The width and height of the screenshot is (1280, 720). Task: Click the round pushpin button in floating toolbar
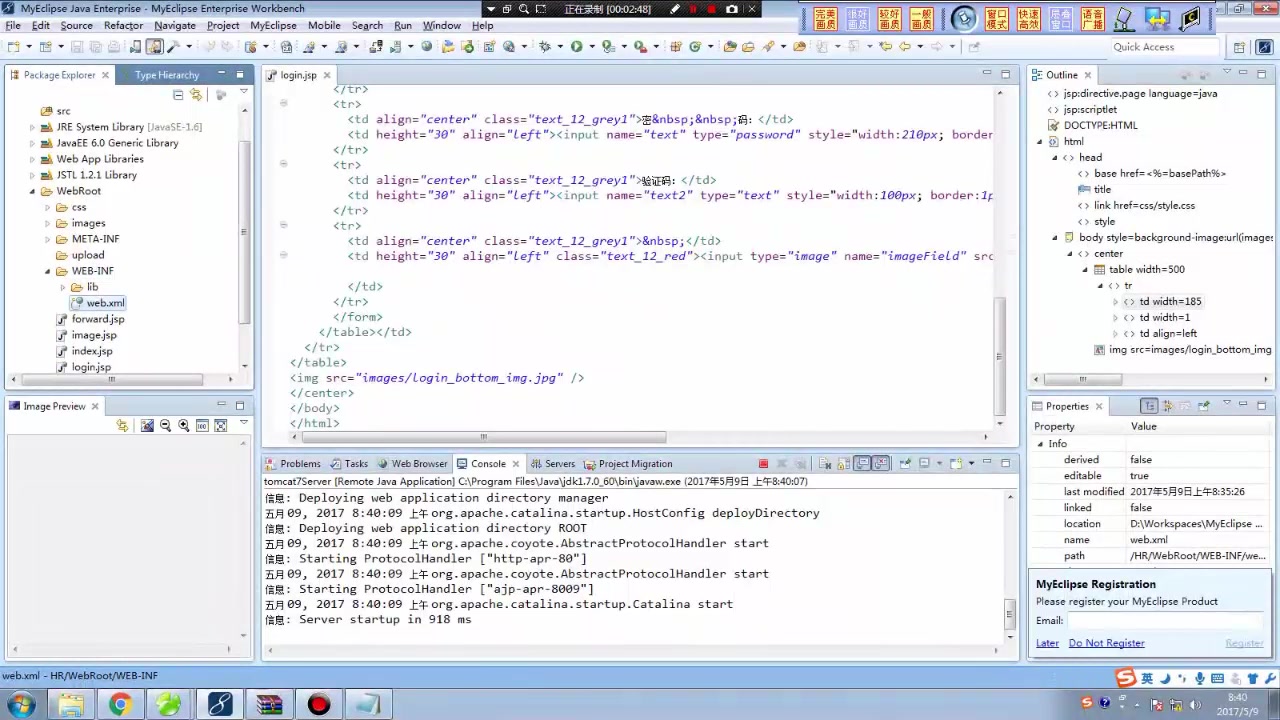[964, 18]
